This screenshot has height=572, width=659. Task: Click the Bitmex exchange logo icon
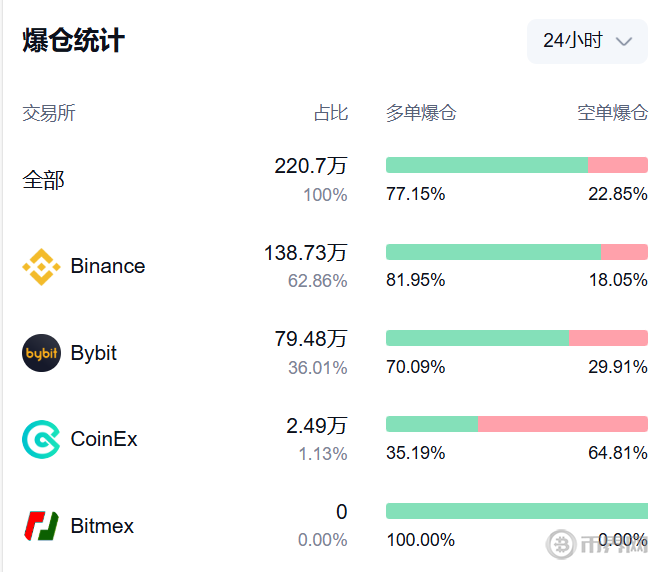[x=41, y=526]
